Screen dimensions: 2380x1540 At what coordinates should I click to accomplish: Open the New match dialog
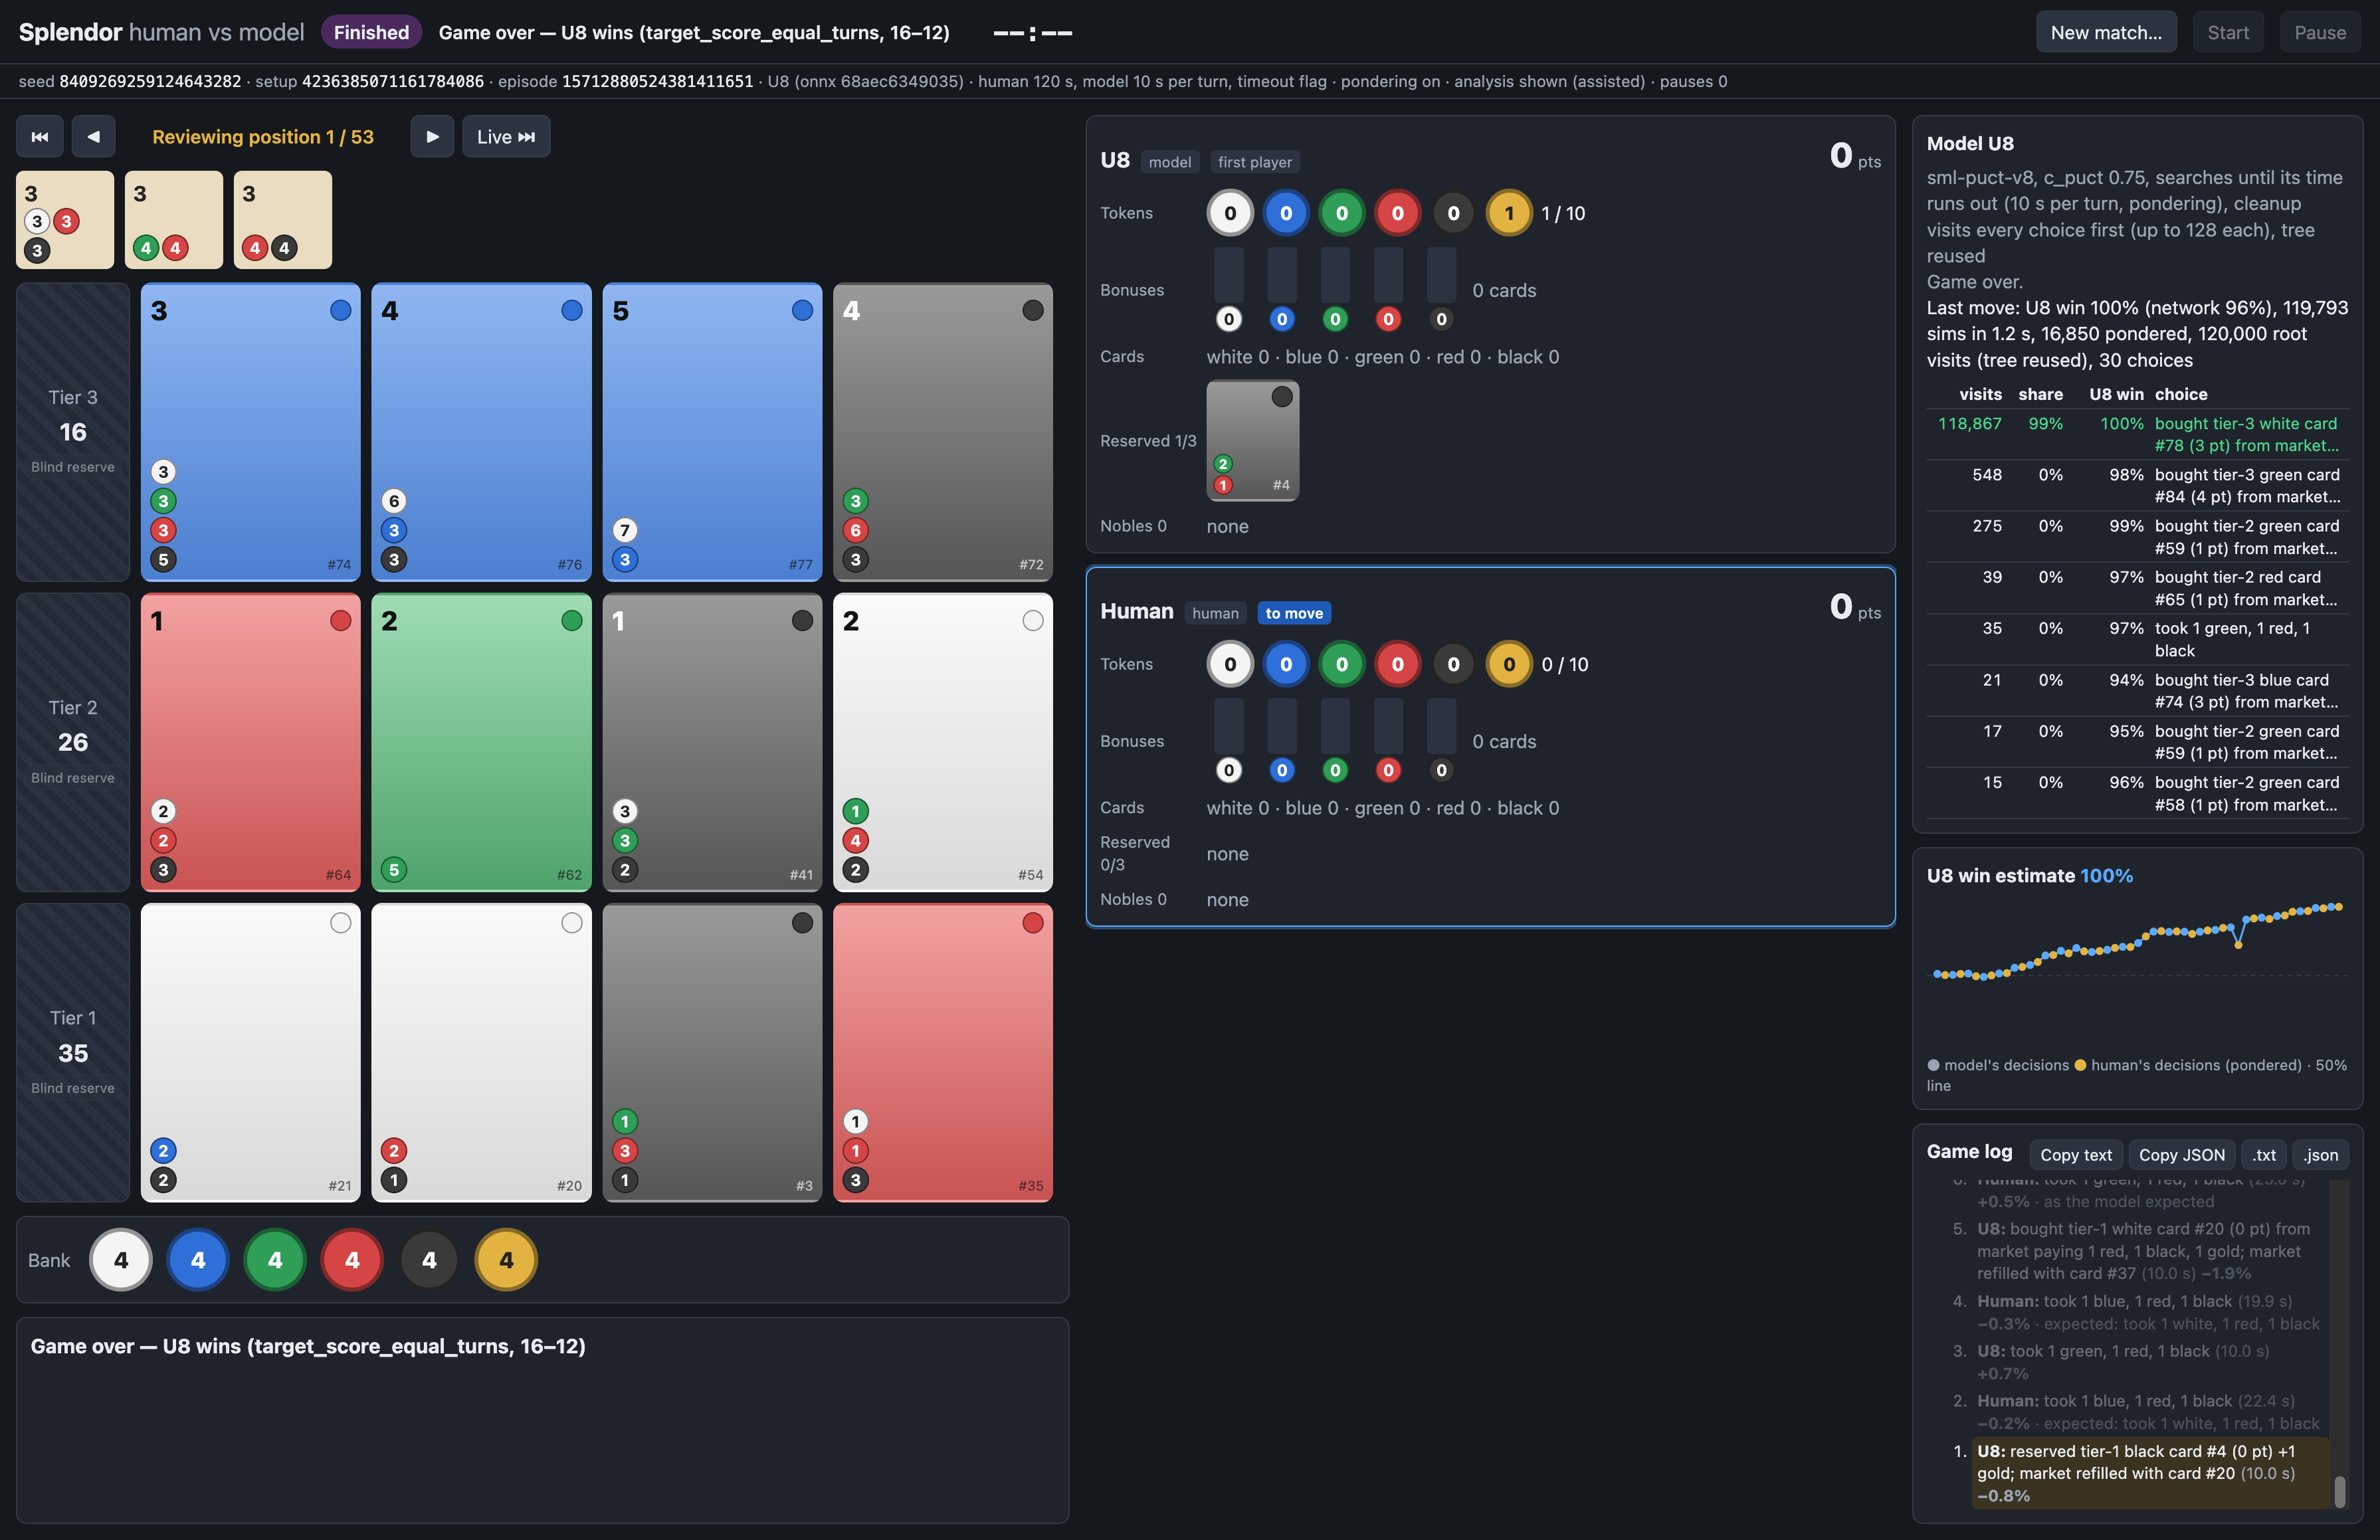click(2106, 32)
